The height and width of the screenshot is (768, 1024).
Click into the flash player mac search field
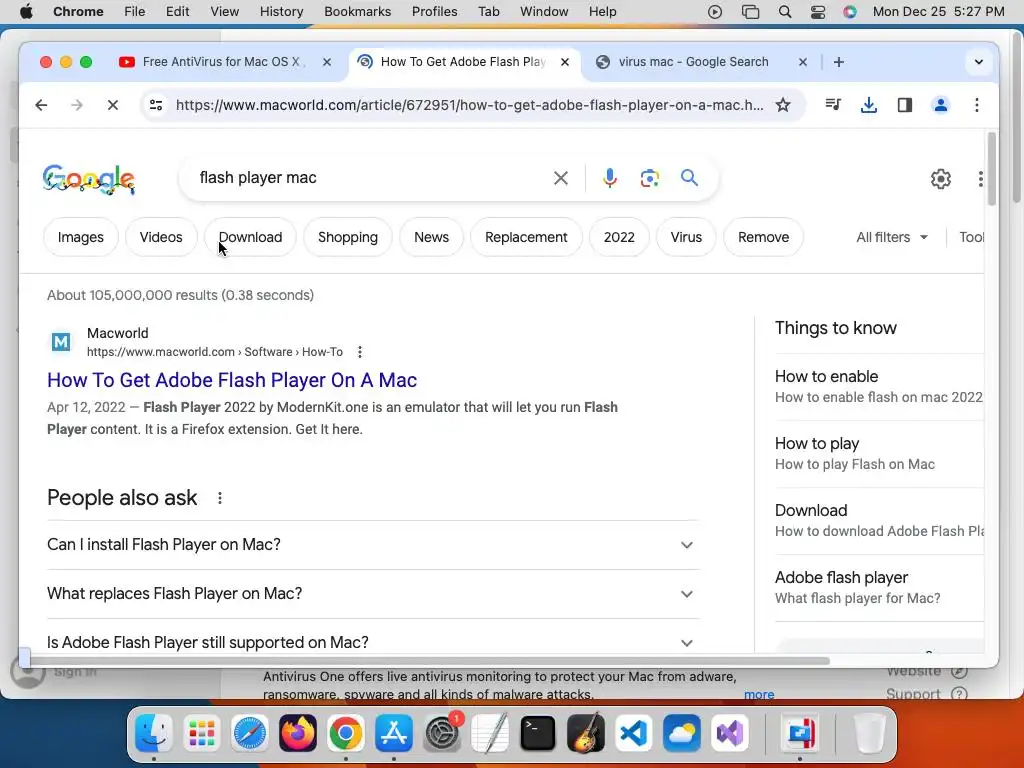372,178
